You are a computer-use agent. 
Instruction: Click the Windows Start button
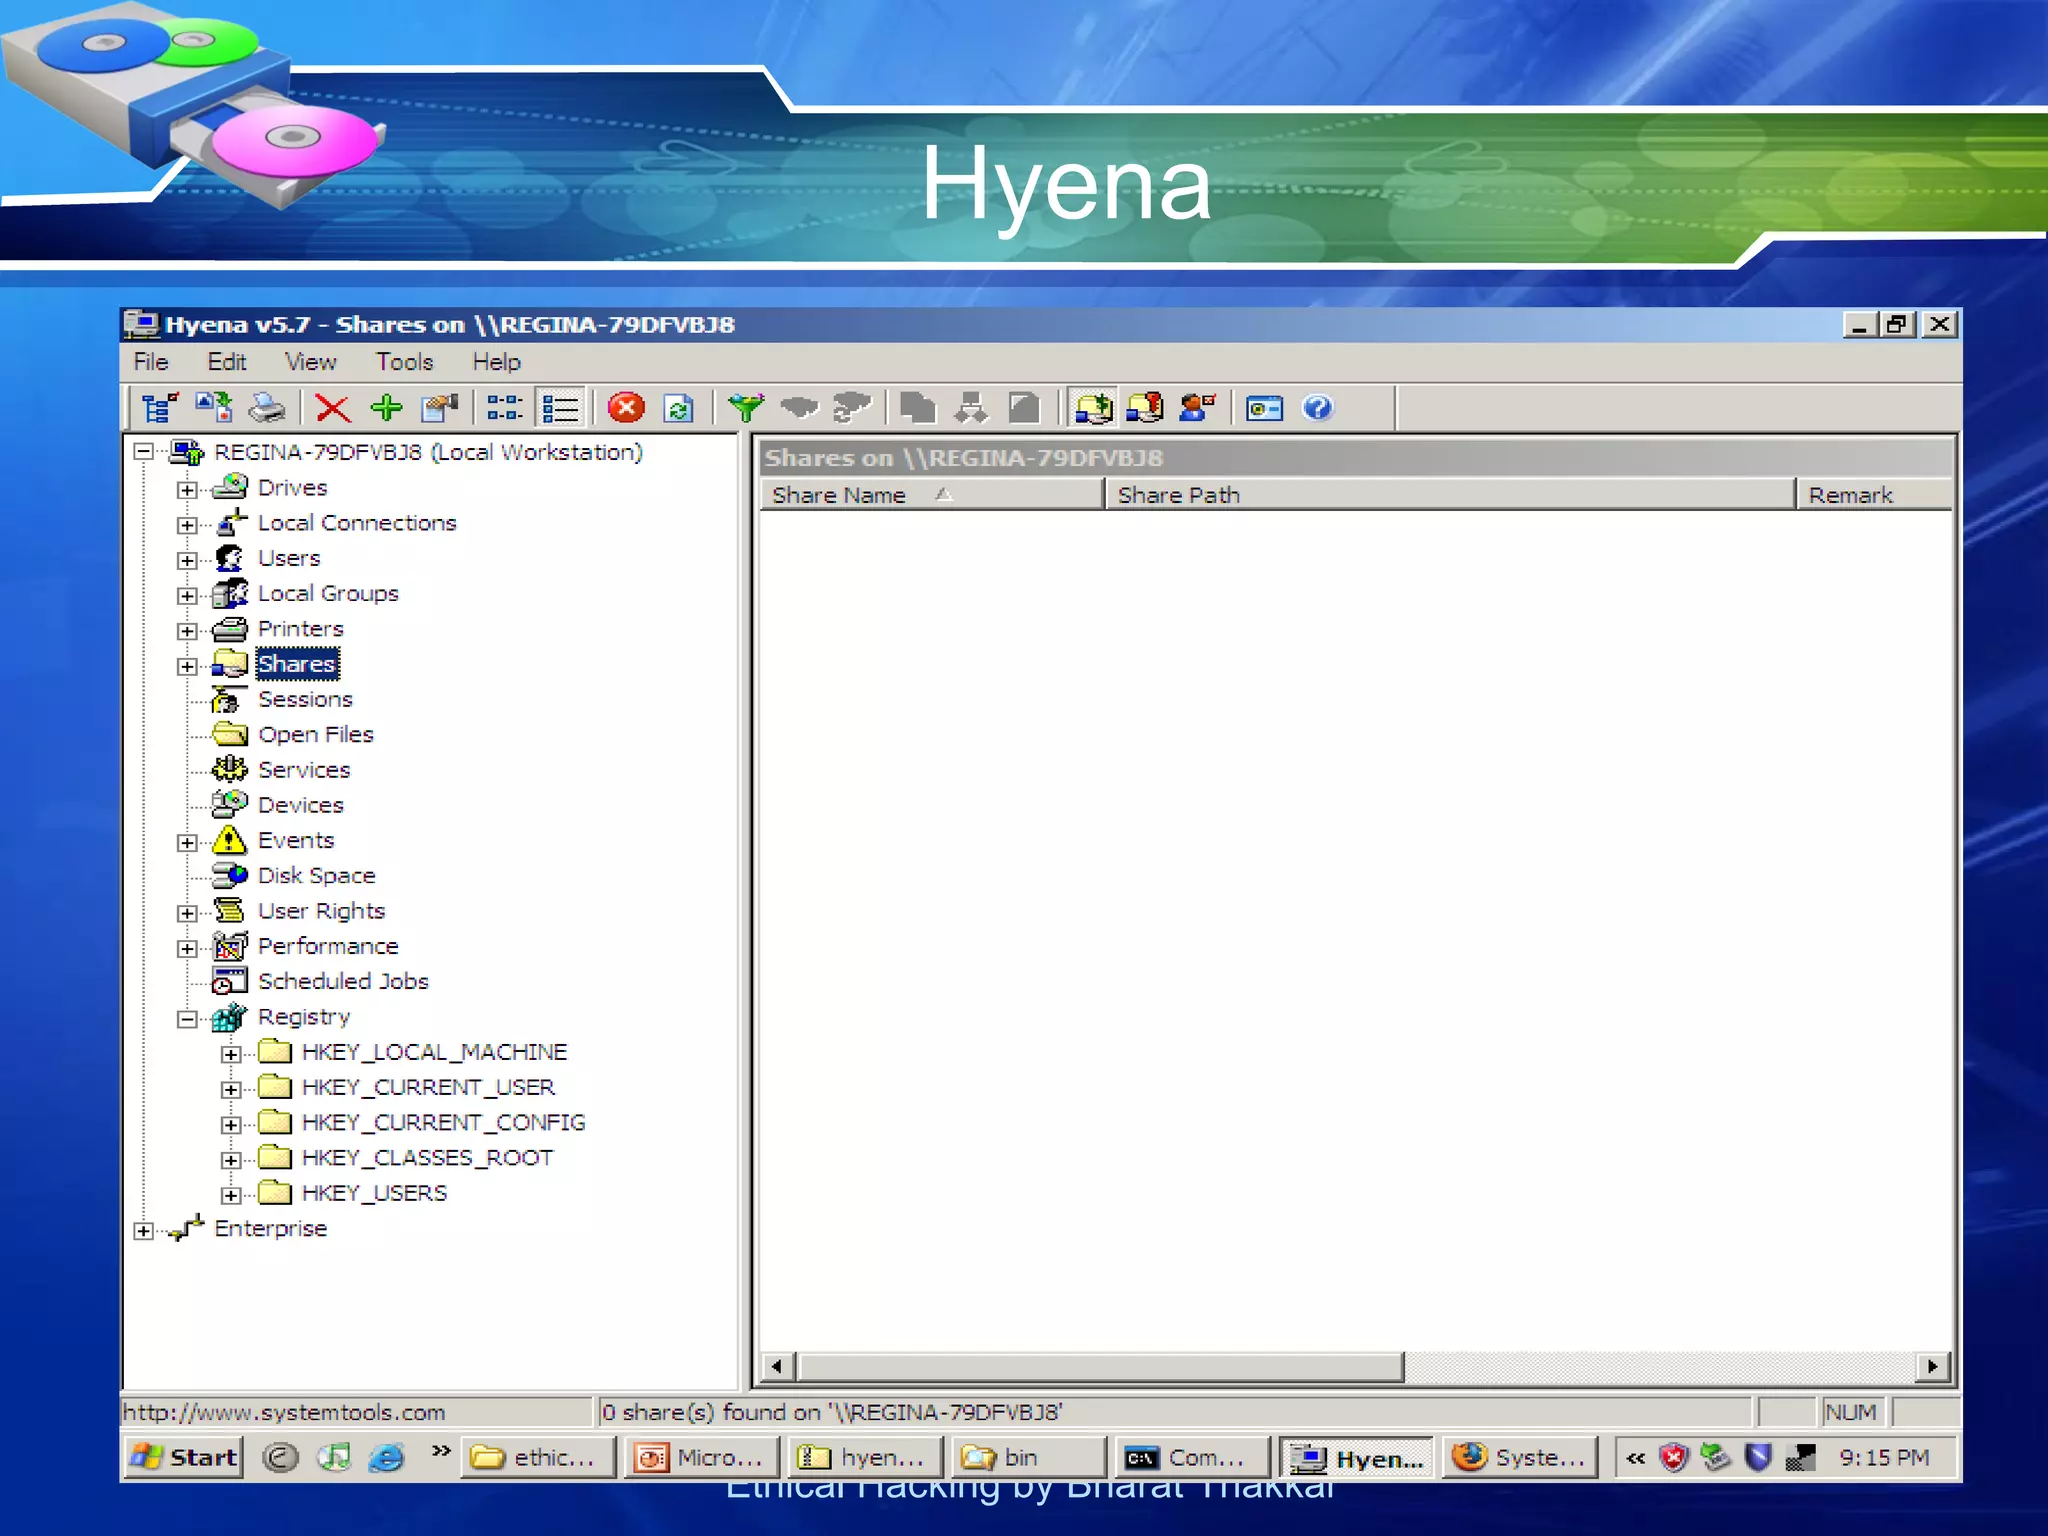[184, 1457]
